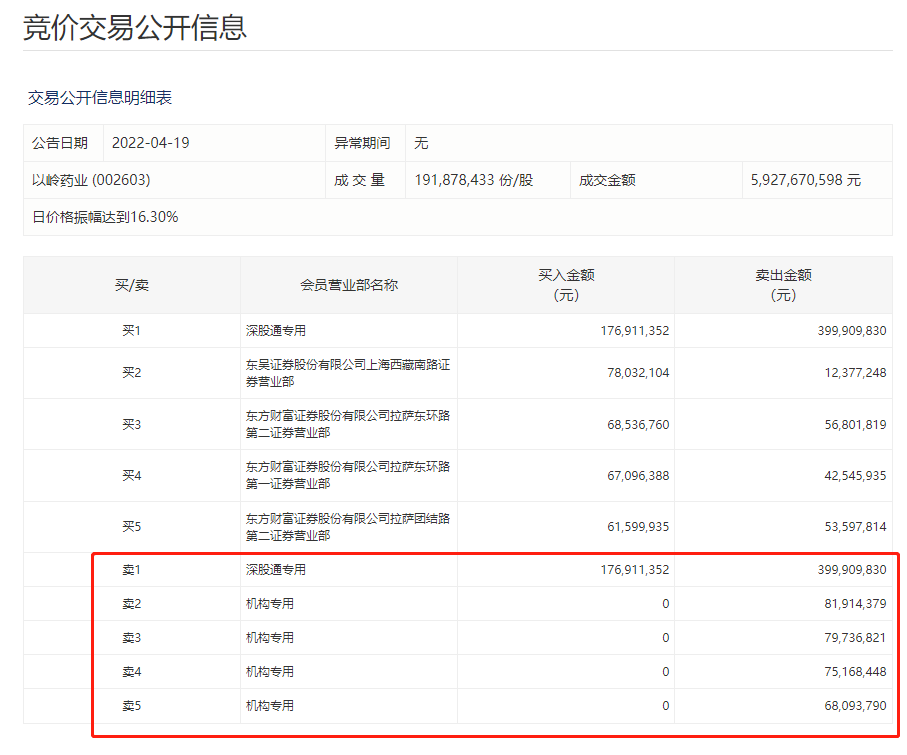Click the 成交量 value 191,878,433 份/股
The image size is (907, 755).
(474, 180)
